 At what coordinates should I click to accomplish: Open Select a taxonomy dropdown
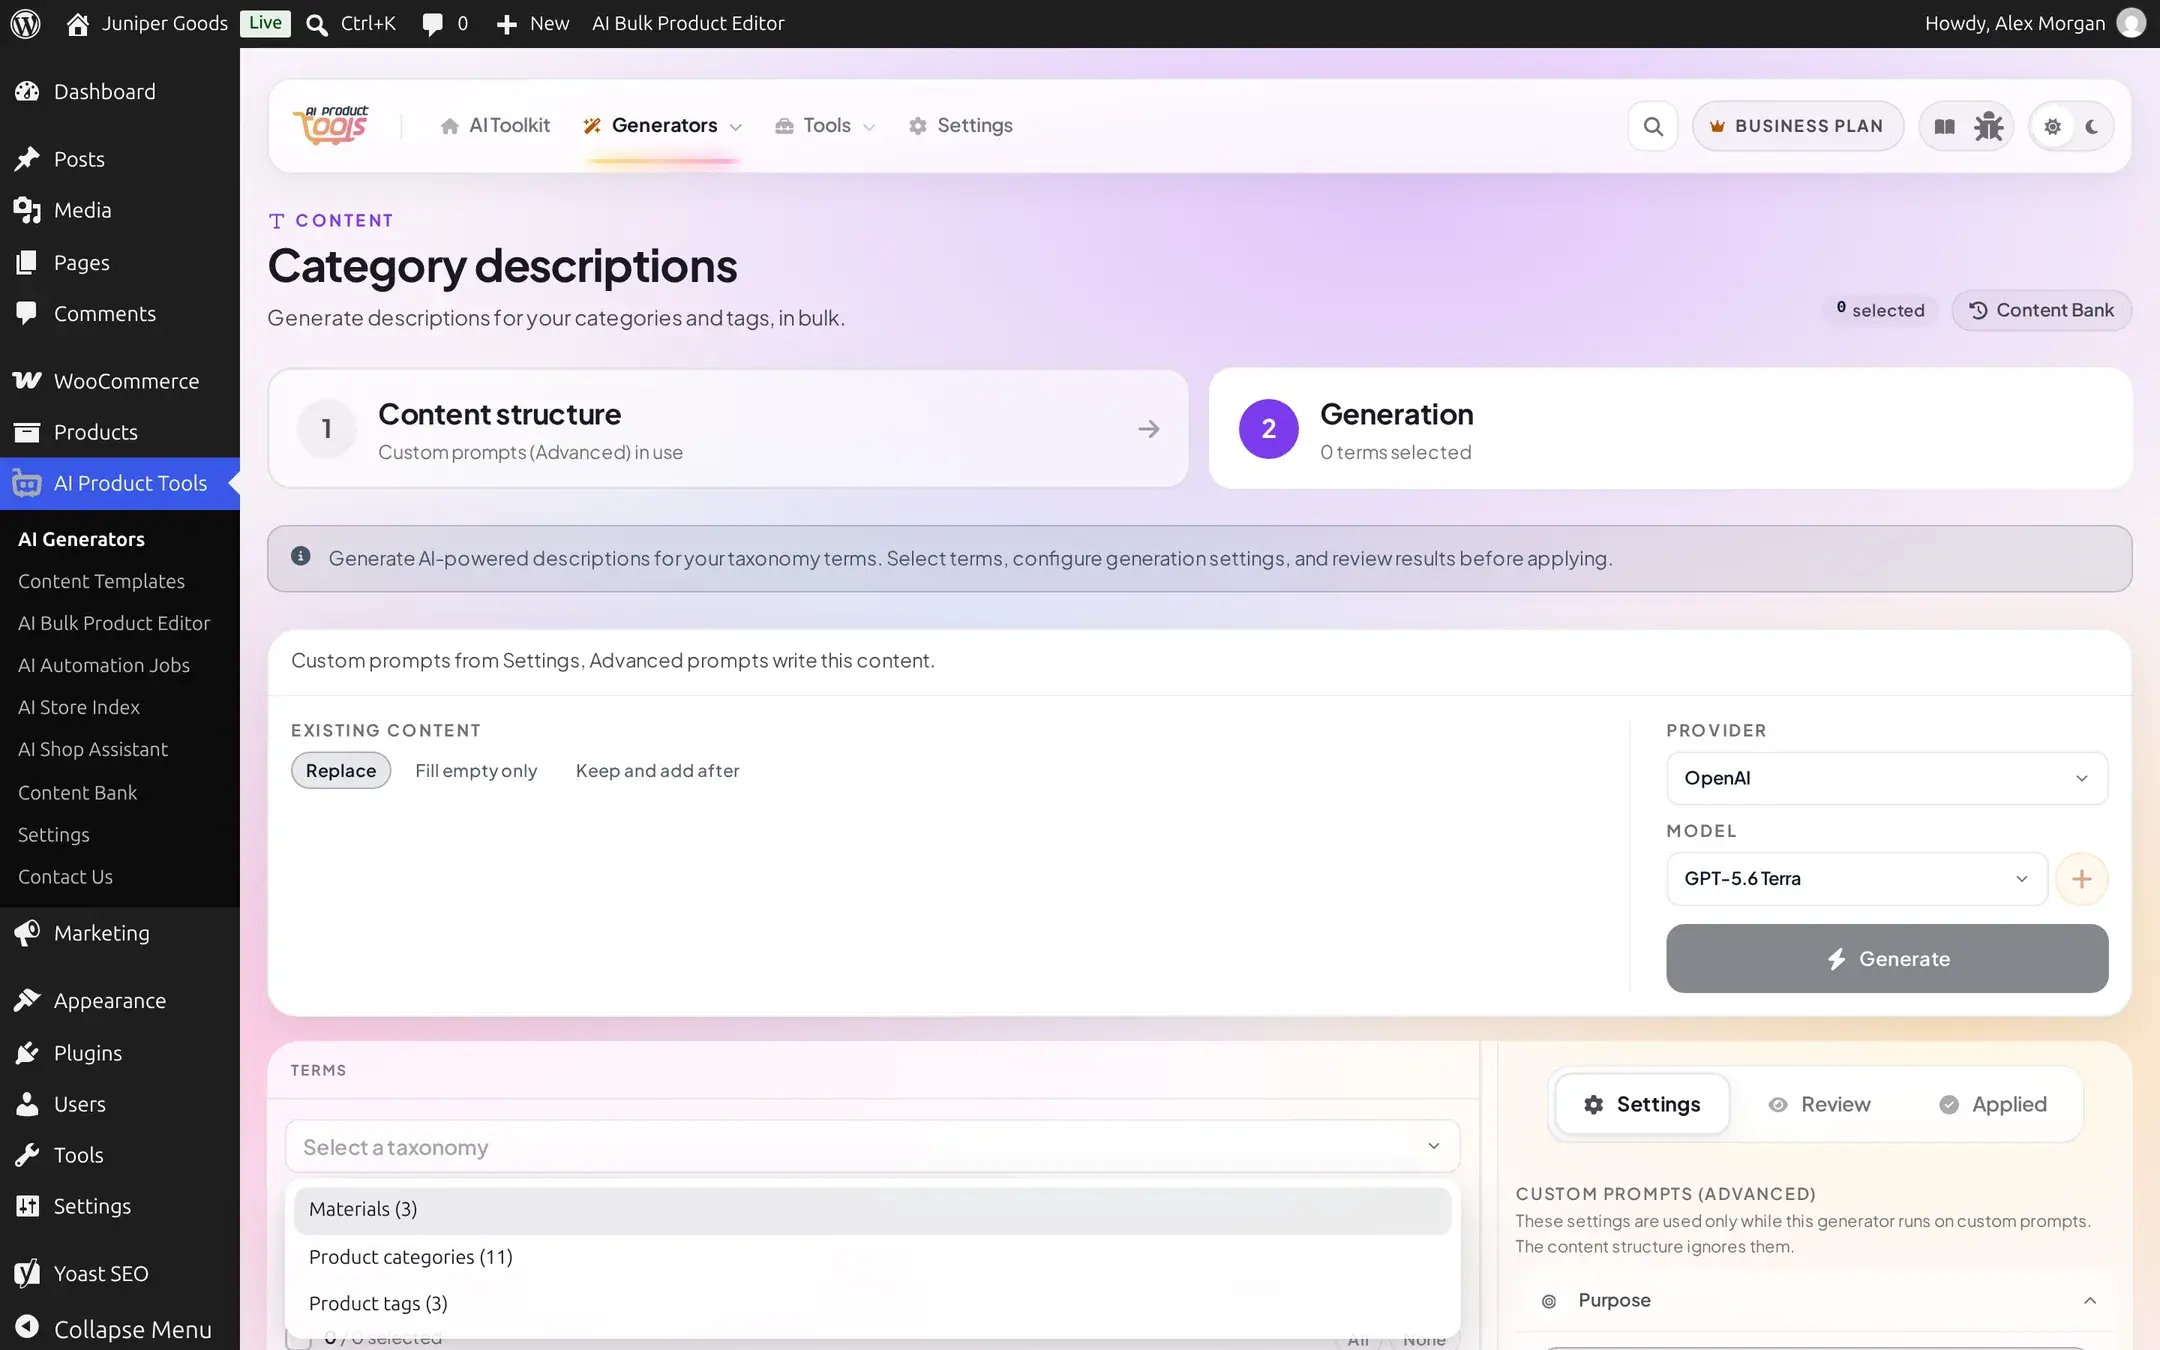pyautogui.click(x=872, y=1146)
